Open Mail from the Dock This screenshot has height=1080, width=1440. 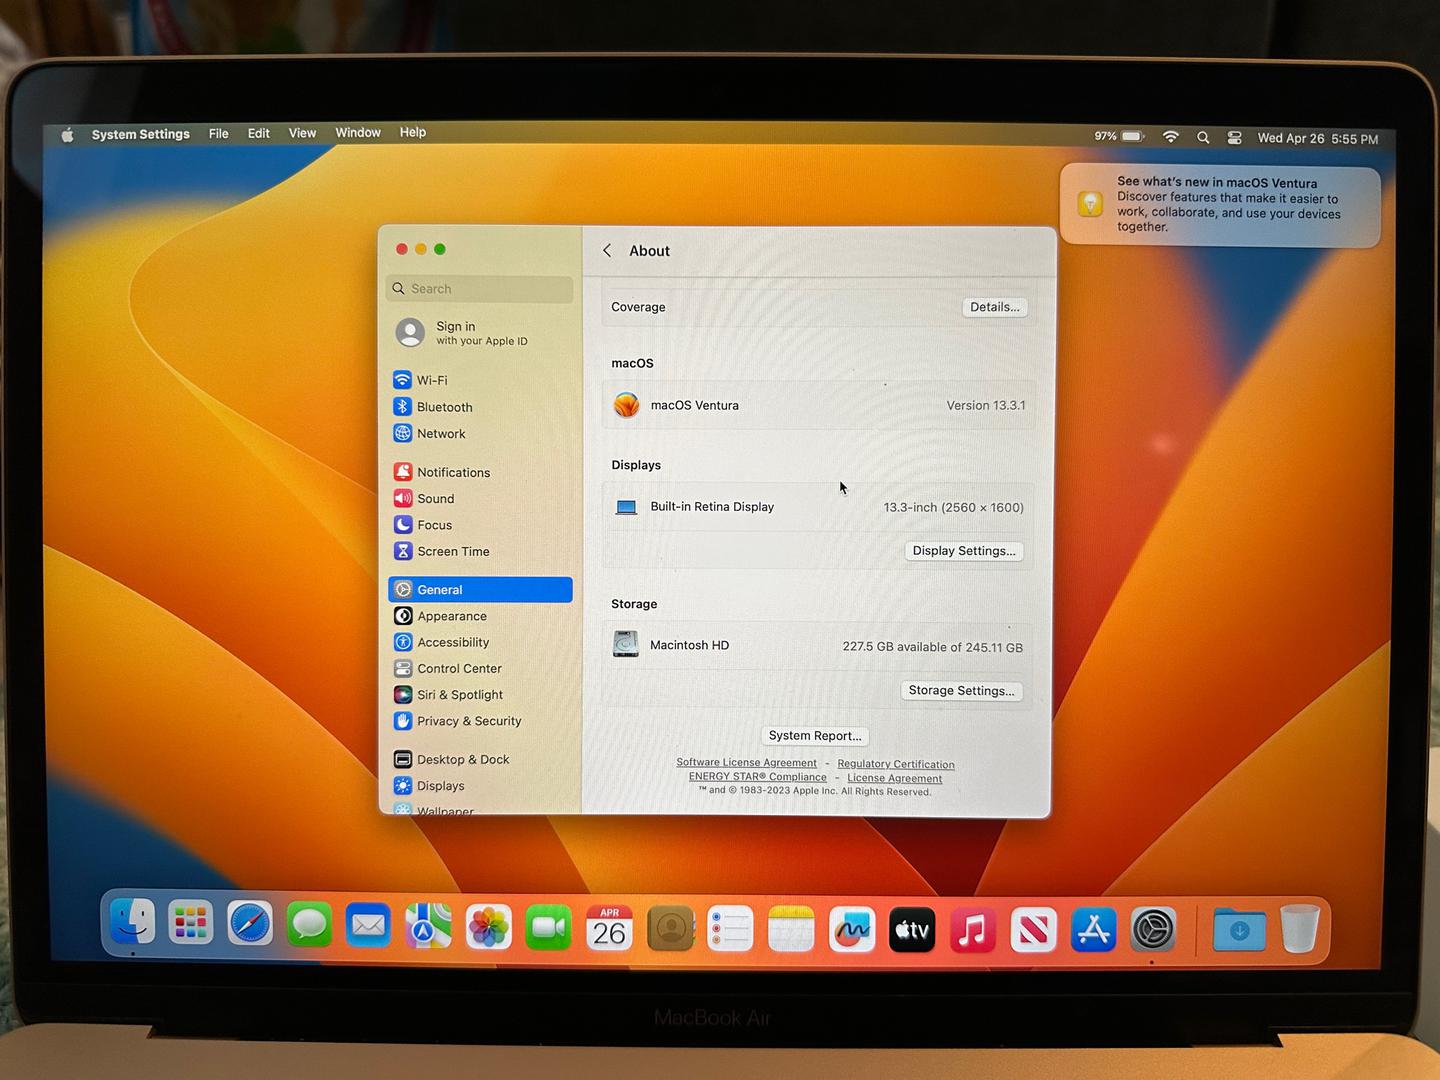point(368,926)
